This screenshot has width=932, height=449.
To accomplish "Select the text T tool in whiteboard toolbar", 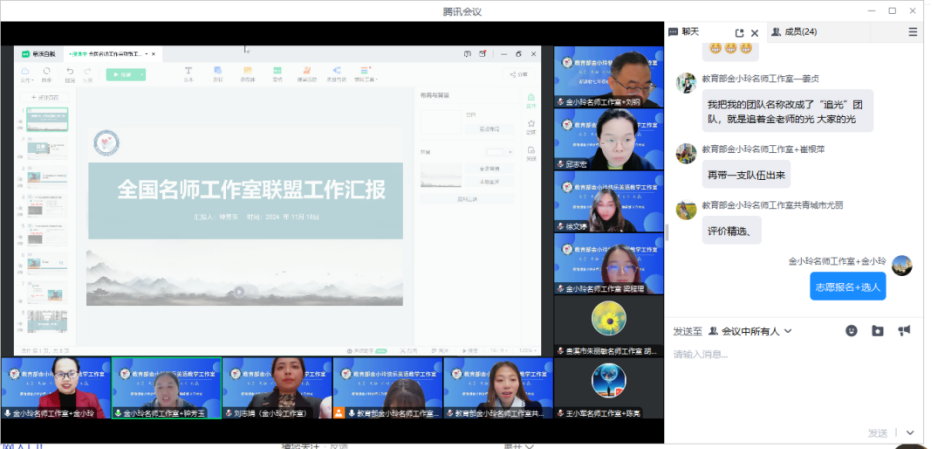I will pyautogui.click(x=188, y=74).
